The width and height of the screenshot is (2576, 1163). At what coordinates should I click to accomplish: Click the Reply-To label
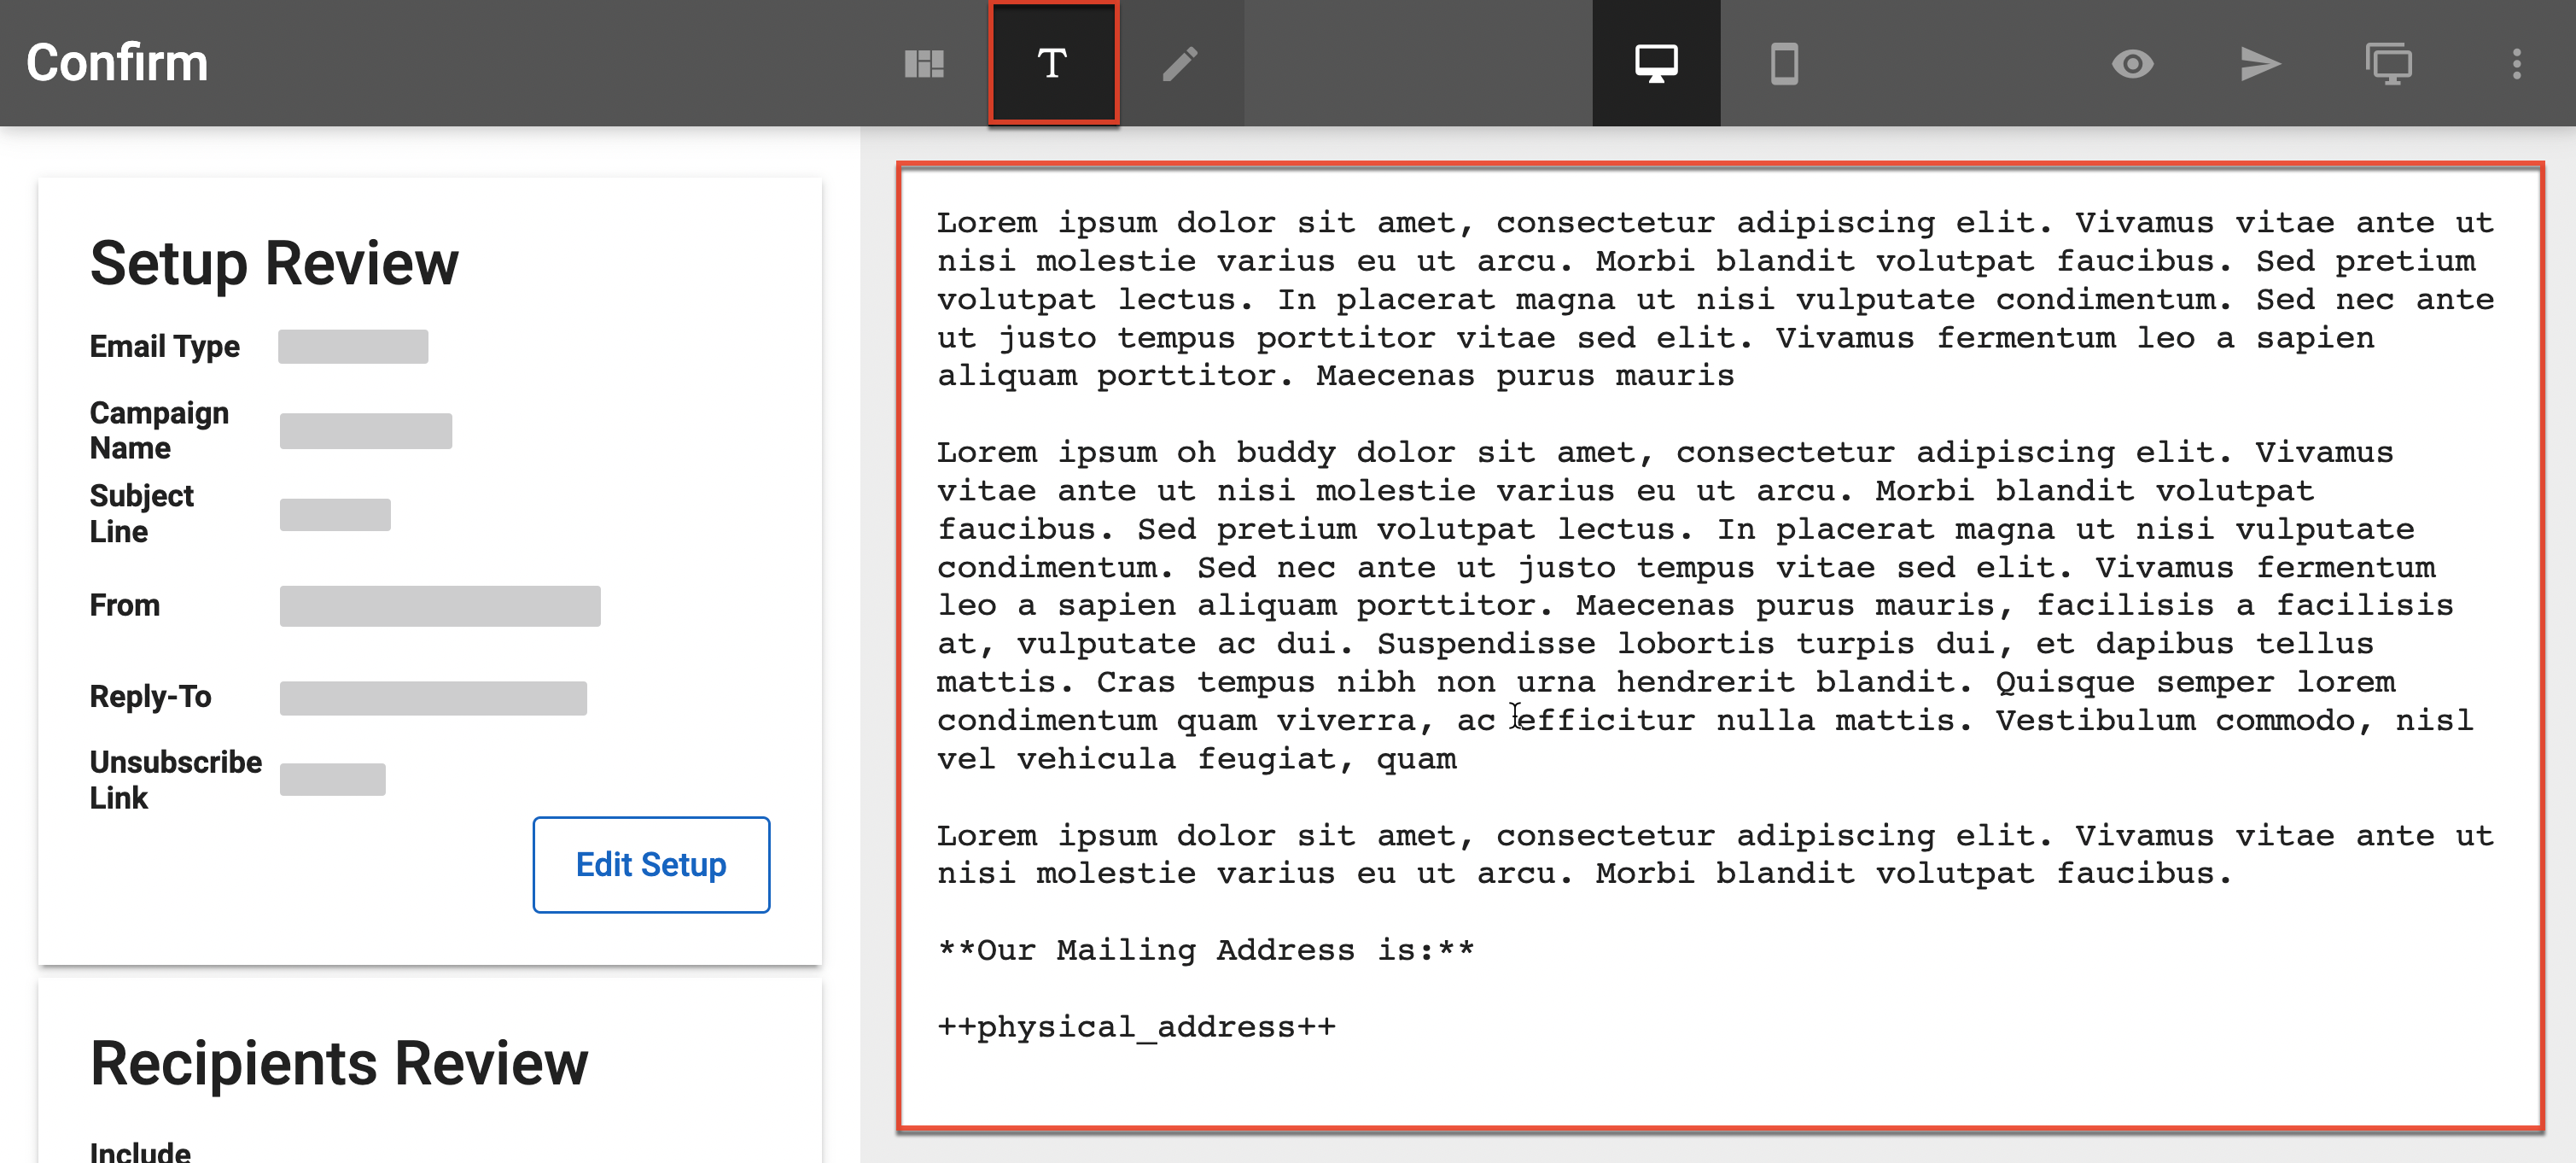point(151,696)
